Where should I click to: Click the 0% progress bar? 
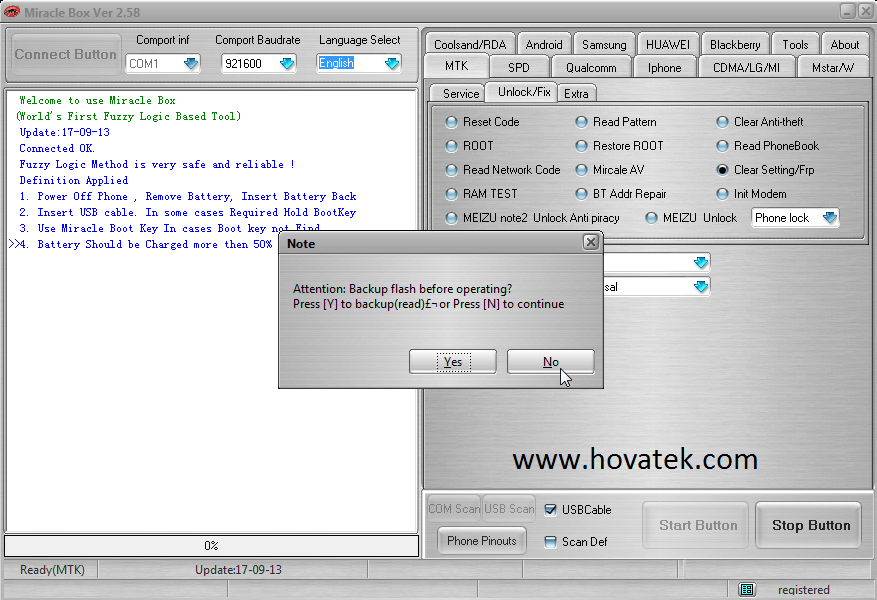211,546
